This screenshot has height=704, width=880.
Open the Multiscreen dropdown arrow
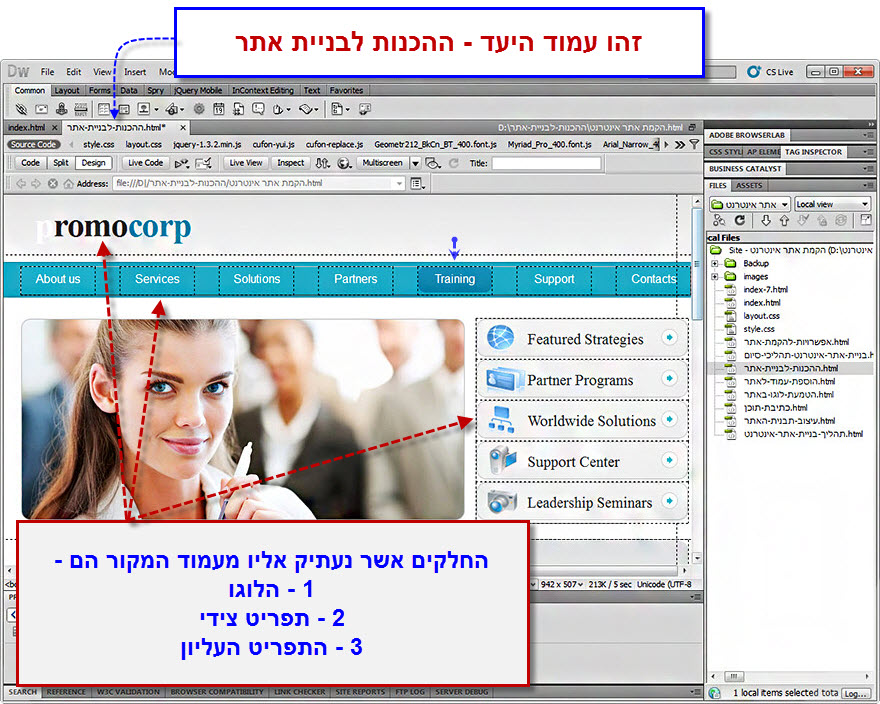coord(415,163)
